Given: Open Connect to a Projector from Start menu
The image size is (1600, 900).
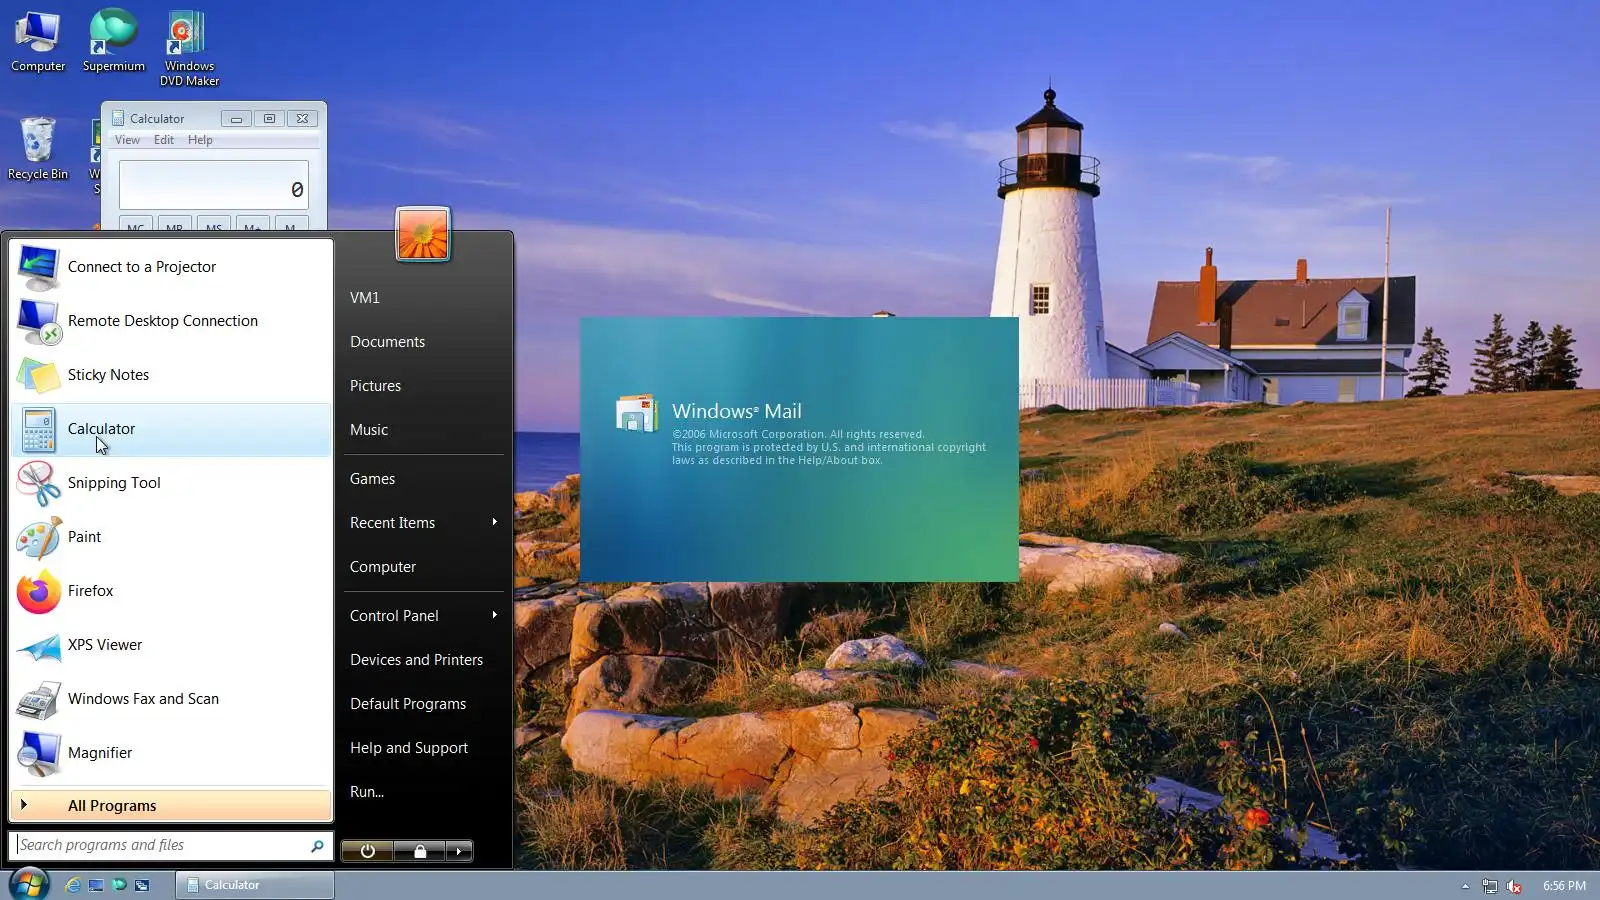Looking at the screenshot, I should [x=171, y=267].
